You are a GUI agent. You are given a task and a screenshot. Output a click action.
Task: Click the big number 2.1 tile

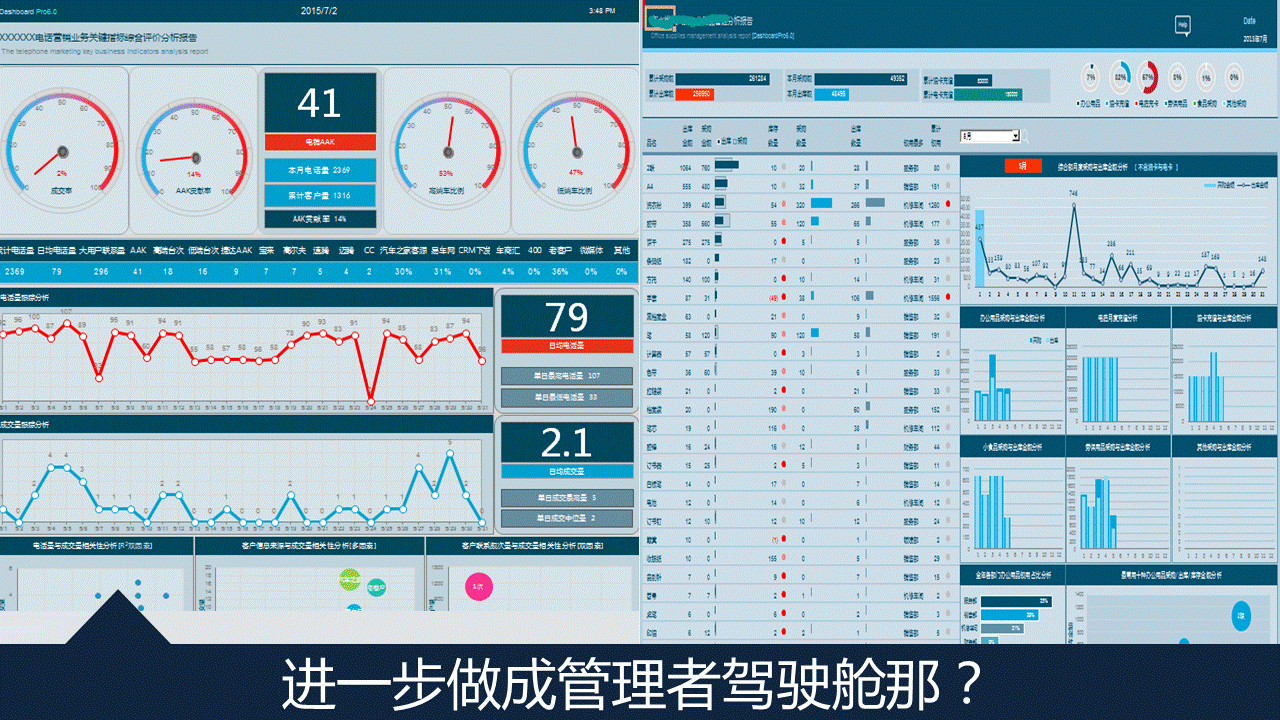point(567,443)
